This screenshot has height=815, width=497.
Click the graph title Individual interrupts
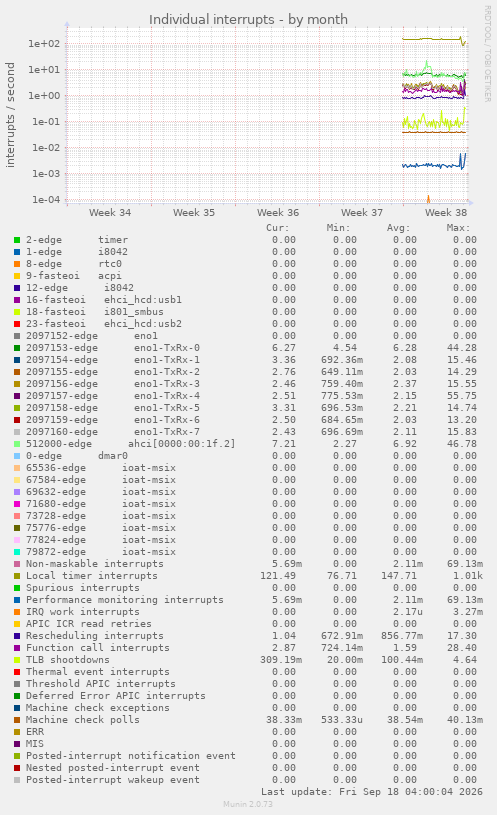[248, 19]
